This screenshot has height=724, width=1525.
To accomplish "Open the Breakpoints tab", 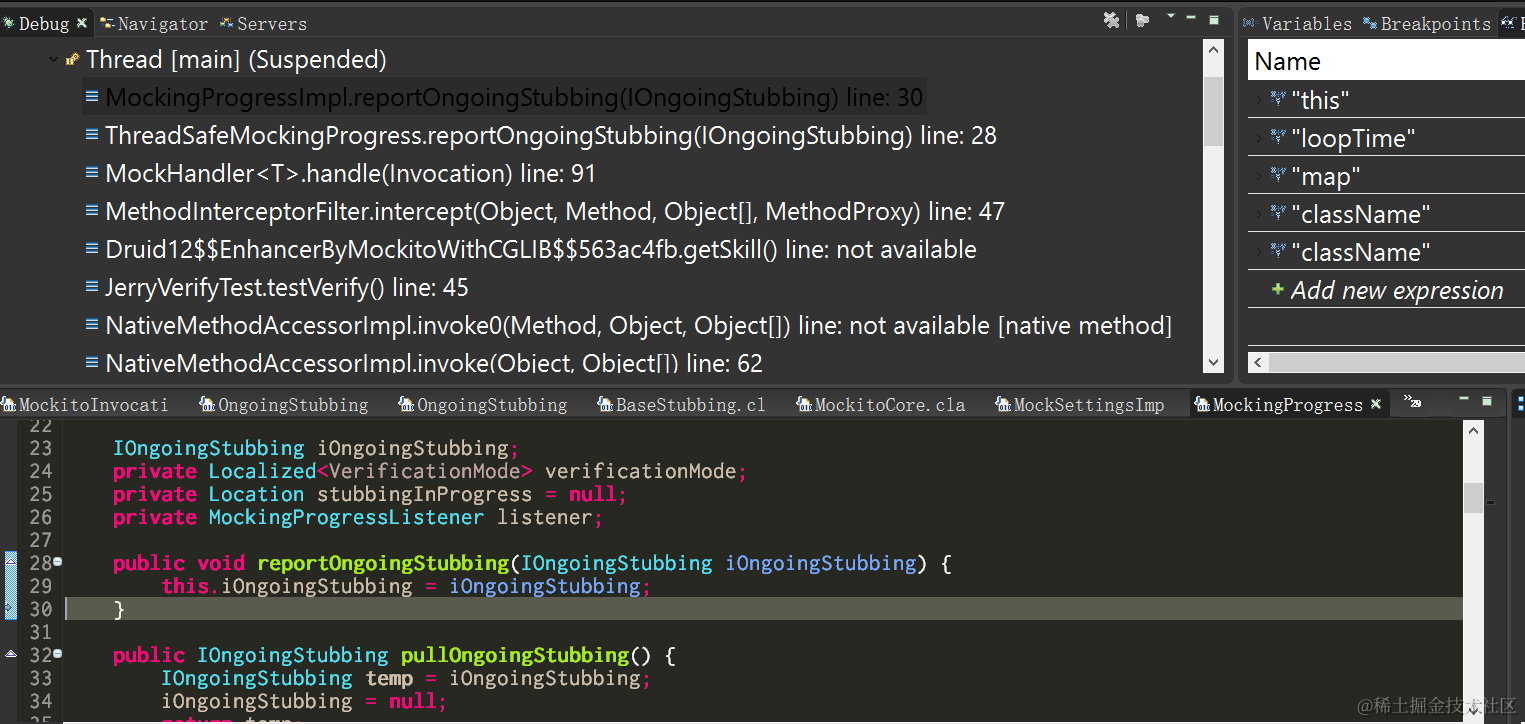I will [x=1426, y=23].
